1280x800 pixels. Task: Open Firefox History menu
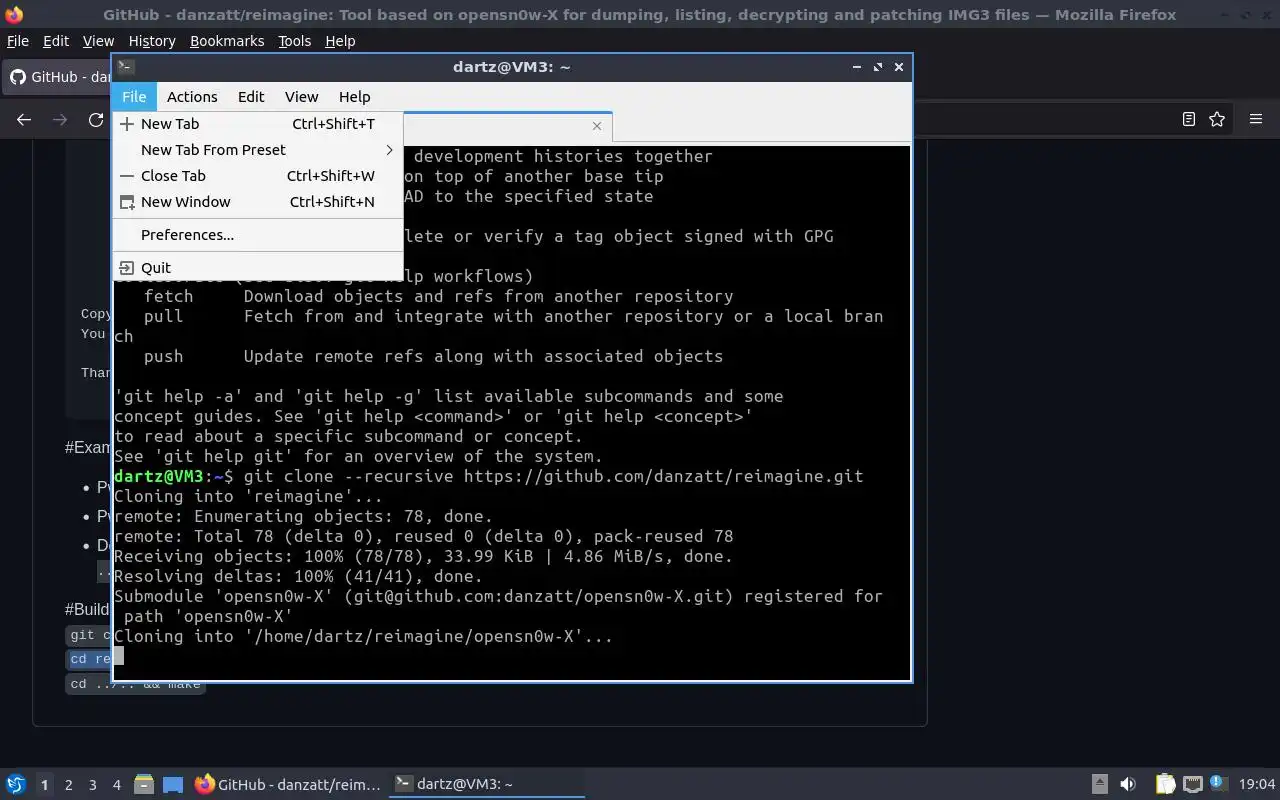click(152, 41)
